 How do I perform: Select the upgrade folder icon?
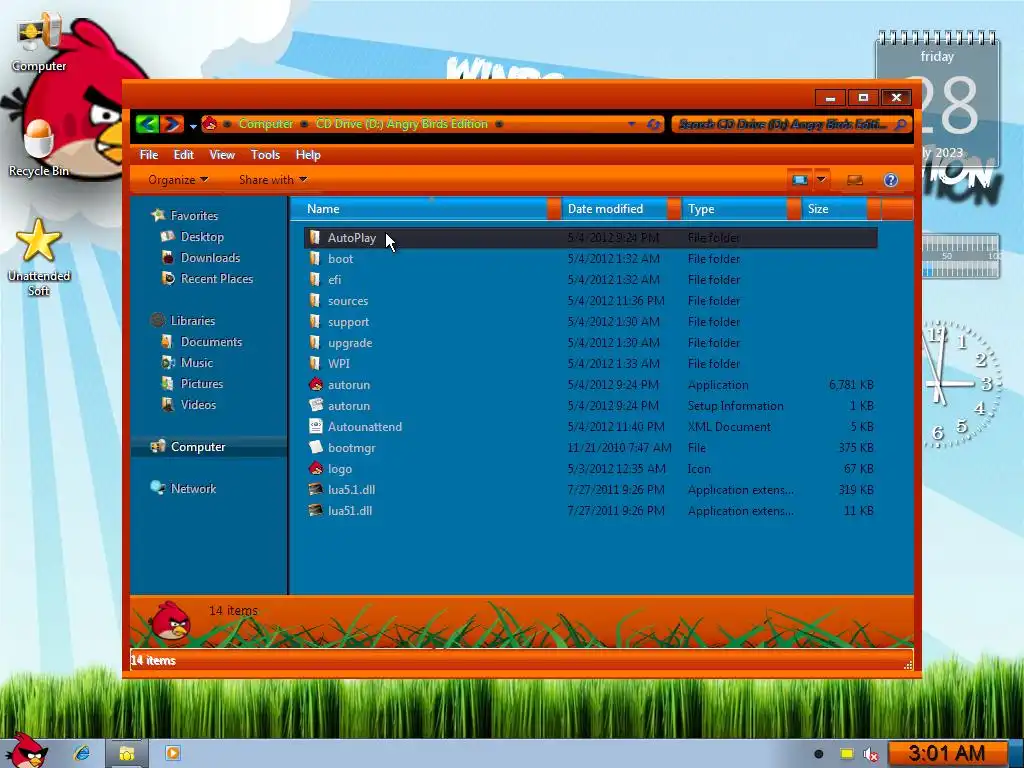click(x=315, y=342)
